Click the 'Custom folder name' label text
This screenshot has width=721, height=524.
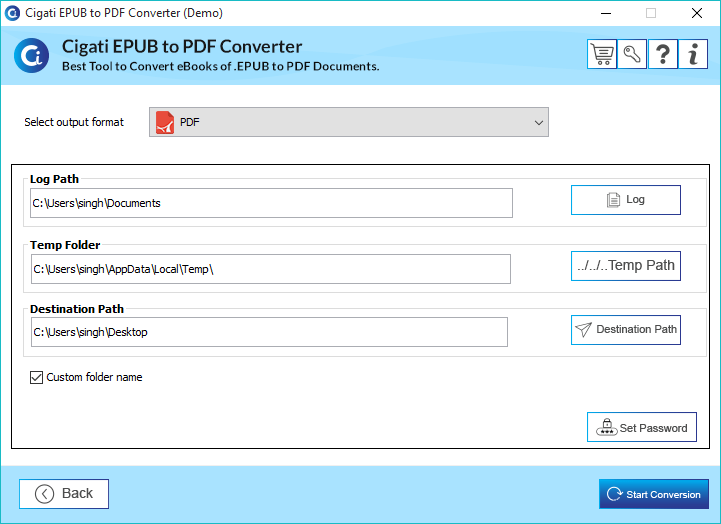(x=94, y=377)
